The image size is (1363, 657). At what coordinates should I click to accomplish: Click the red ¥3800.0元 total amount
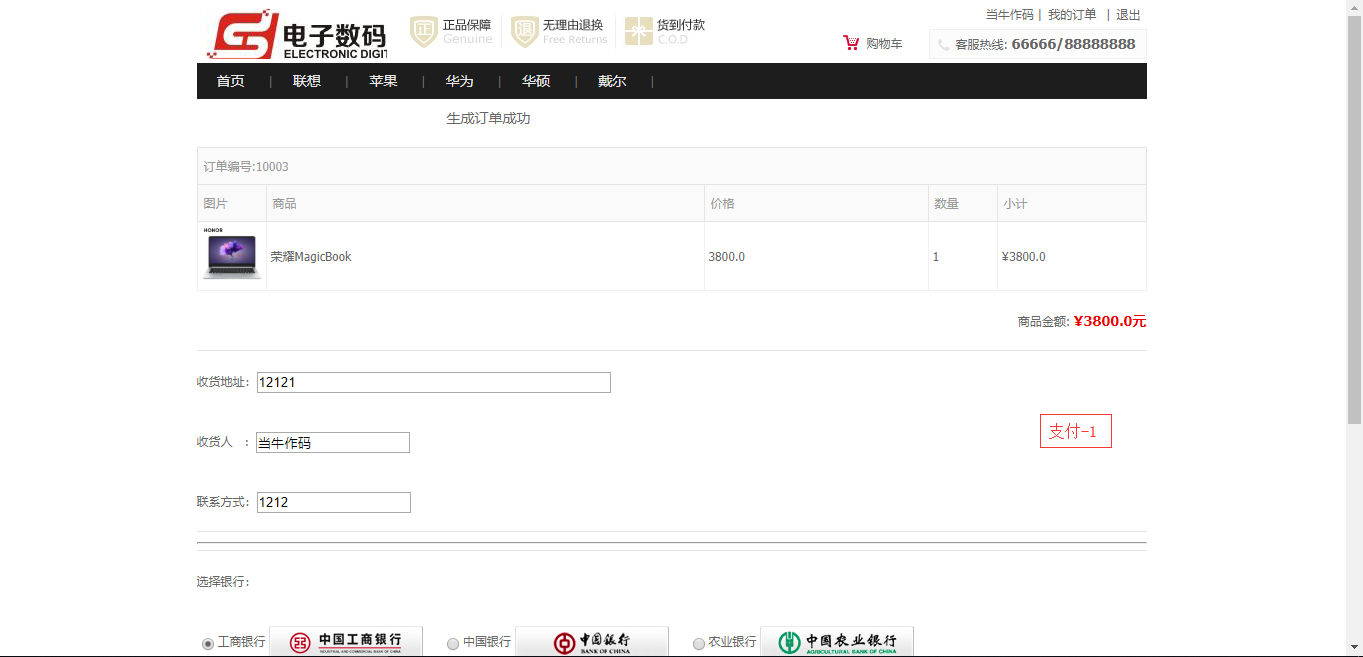(x=1109, y=321)
